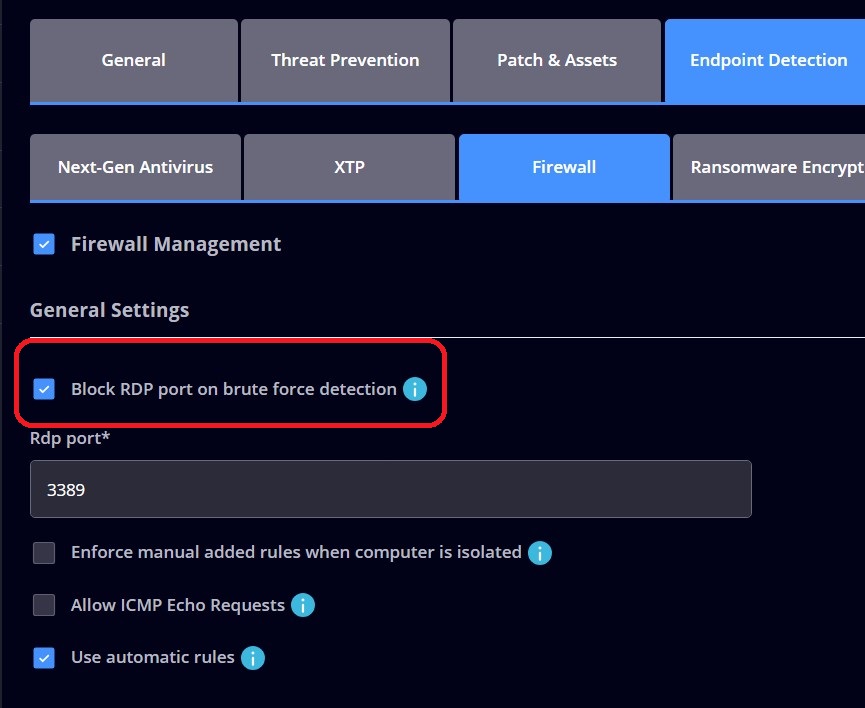Viewport: 865px width, 708px height.
Task: Enable Enforce manual added rules checkbox
Action: click(44, 552)
